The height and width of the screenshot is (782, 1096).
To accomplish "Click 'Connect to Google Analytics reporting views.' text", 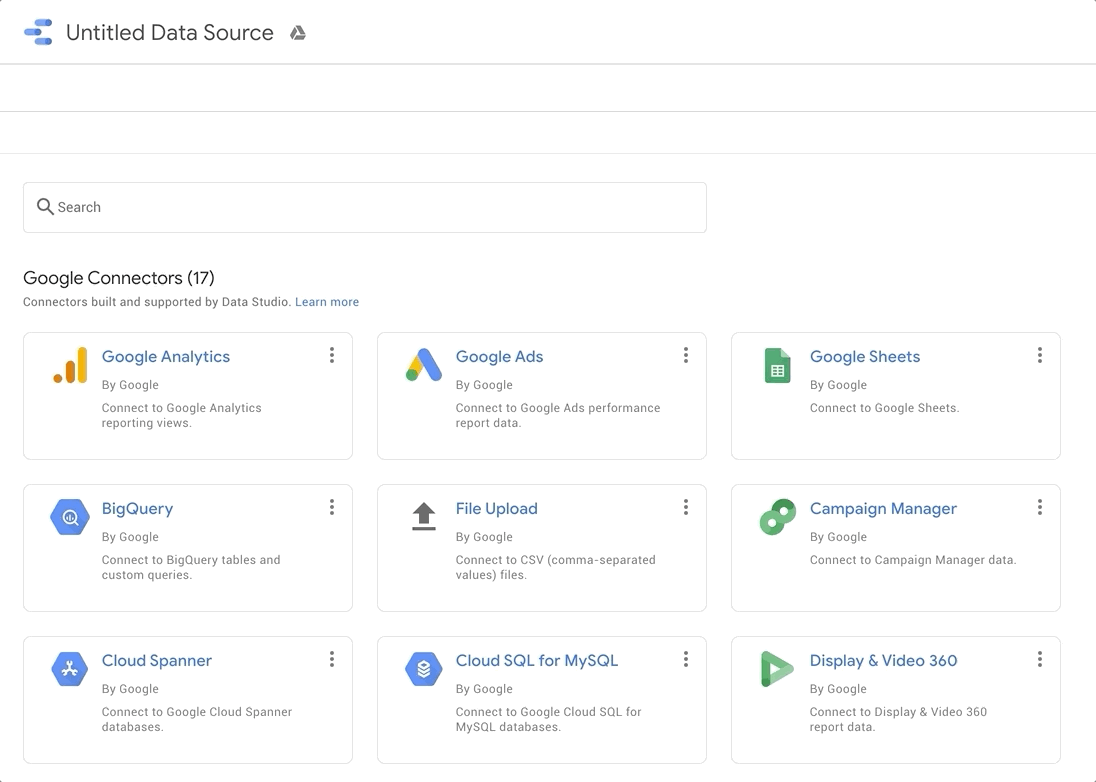I will click(x=182, y=415).
